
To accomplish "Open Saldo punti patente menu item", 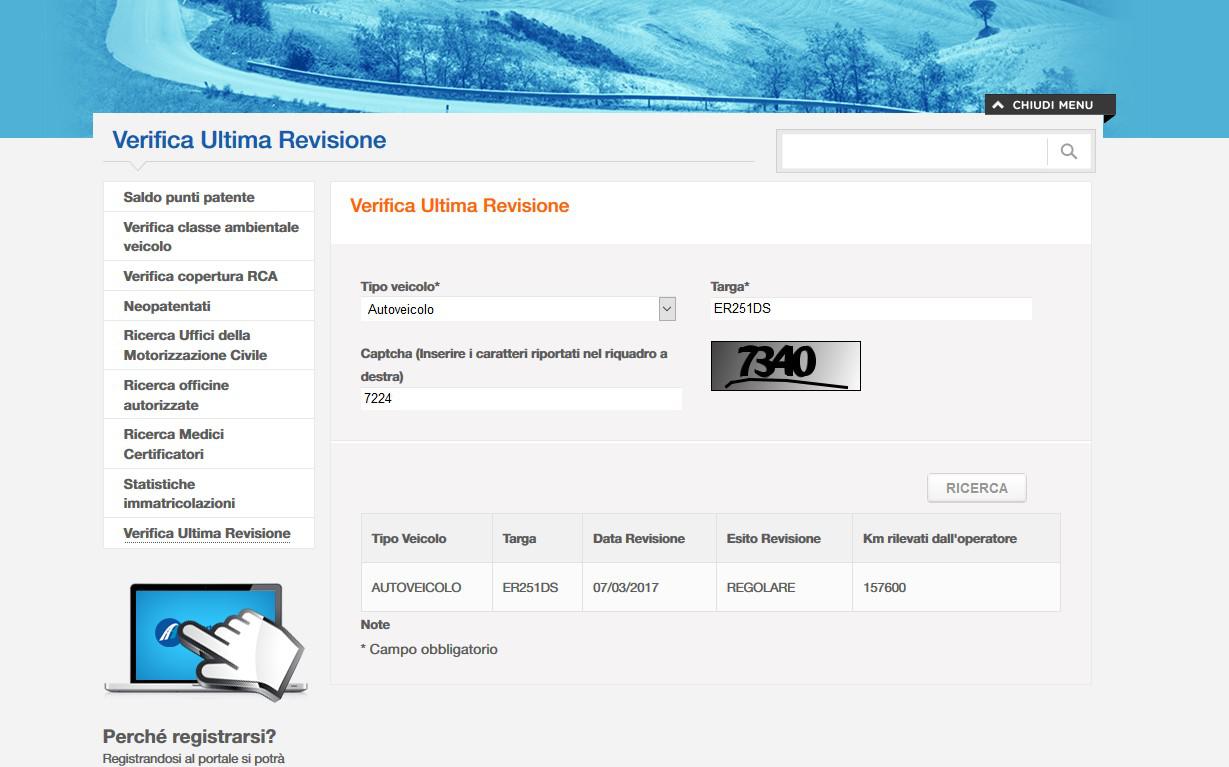I will [189, 198].
